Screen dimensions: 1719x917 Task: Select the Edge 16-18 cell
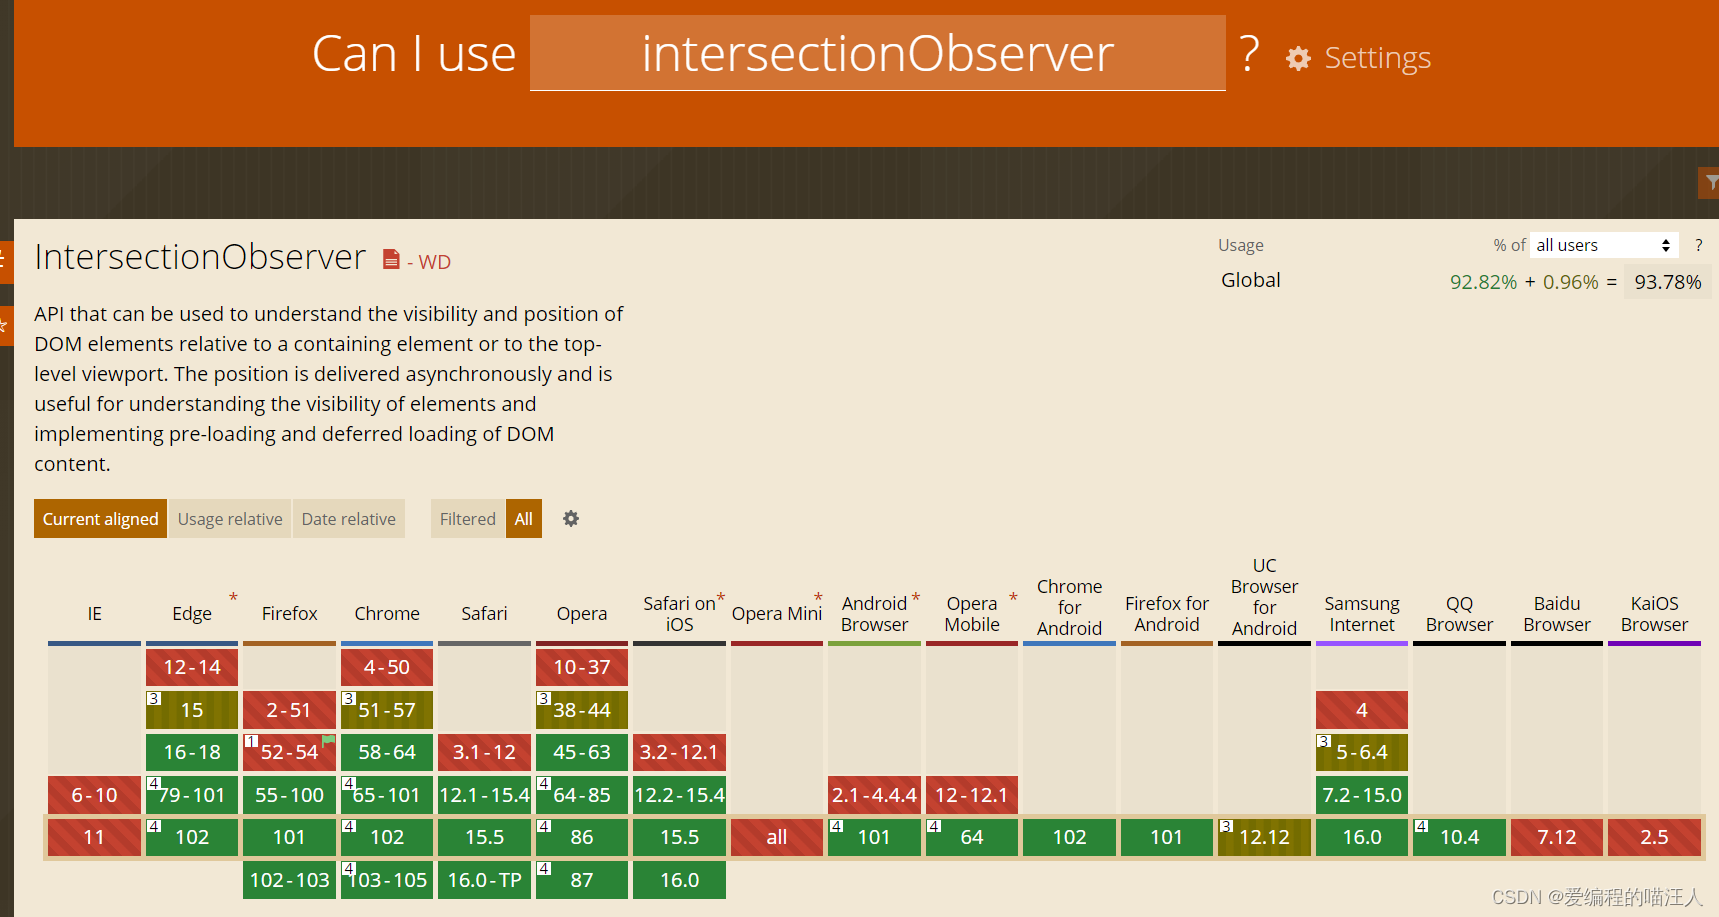click(x=192, y=752)
